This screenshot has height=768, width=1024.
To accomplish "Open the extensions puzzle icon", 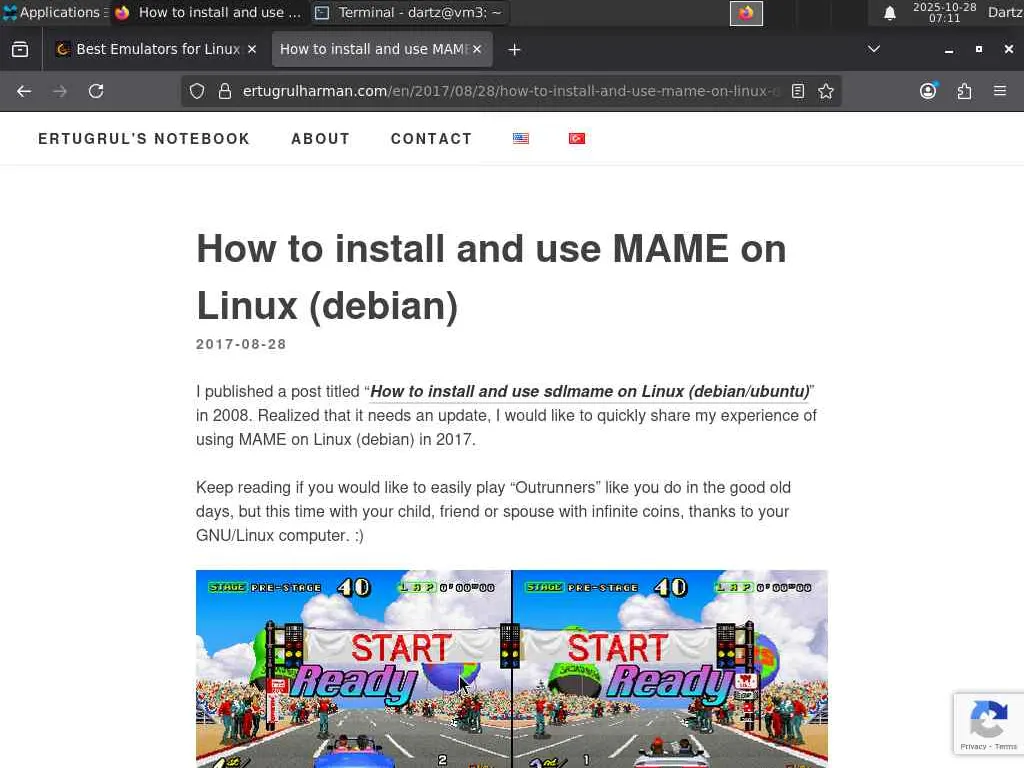I will tap(964, 91).
